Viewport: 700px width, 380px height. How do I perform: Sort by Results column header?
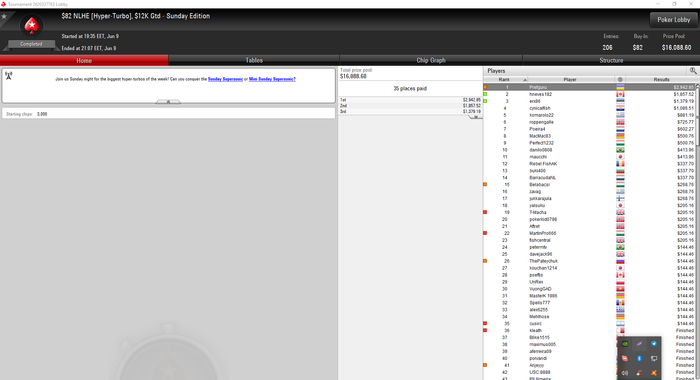tap(661, 79)
